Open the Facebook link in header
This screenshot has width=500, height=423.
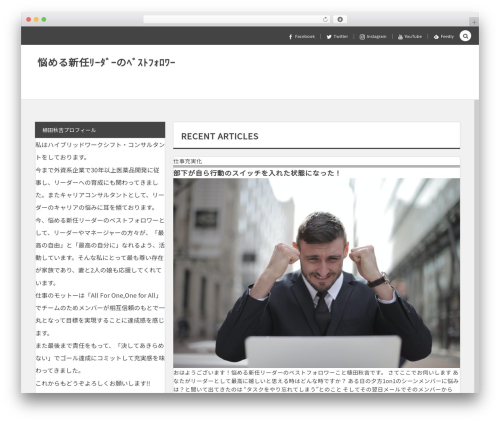(302, 36)
